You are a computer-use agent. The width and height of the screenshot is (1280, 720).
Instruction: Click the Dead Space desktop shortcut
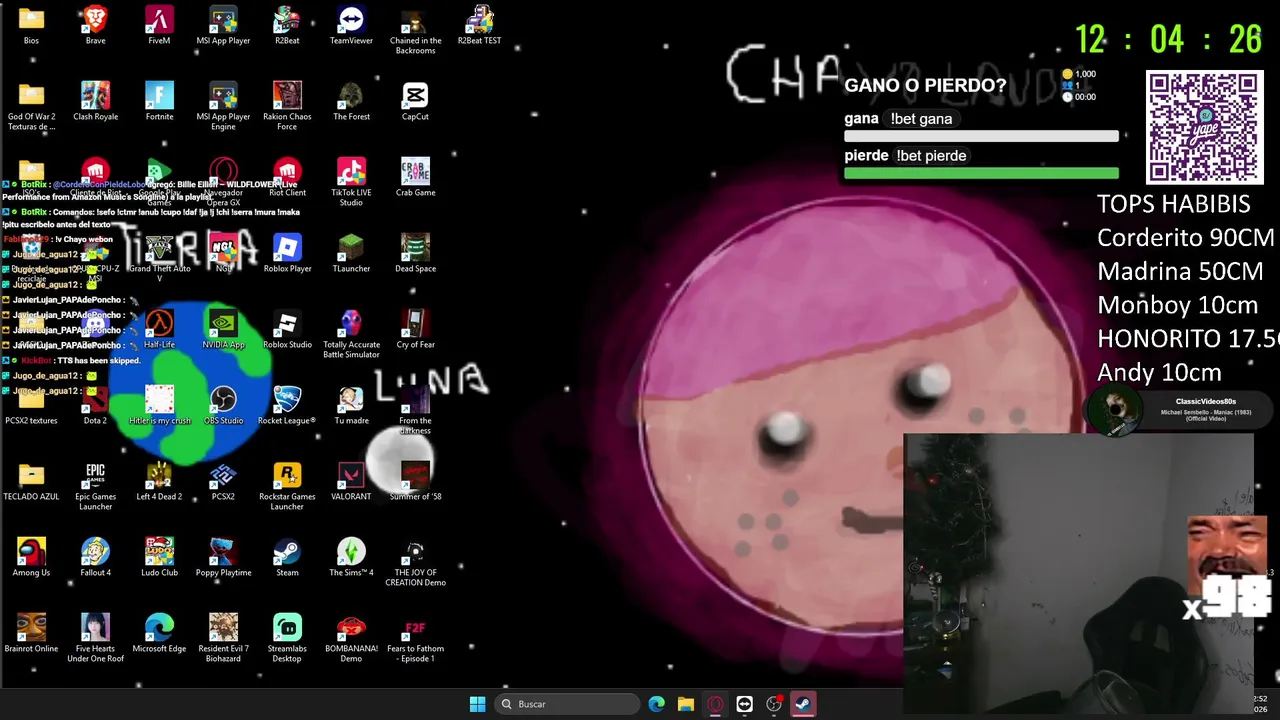point(415,254)
